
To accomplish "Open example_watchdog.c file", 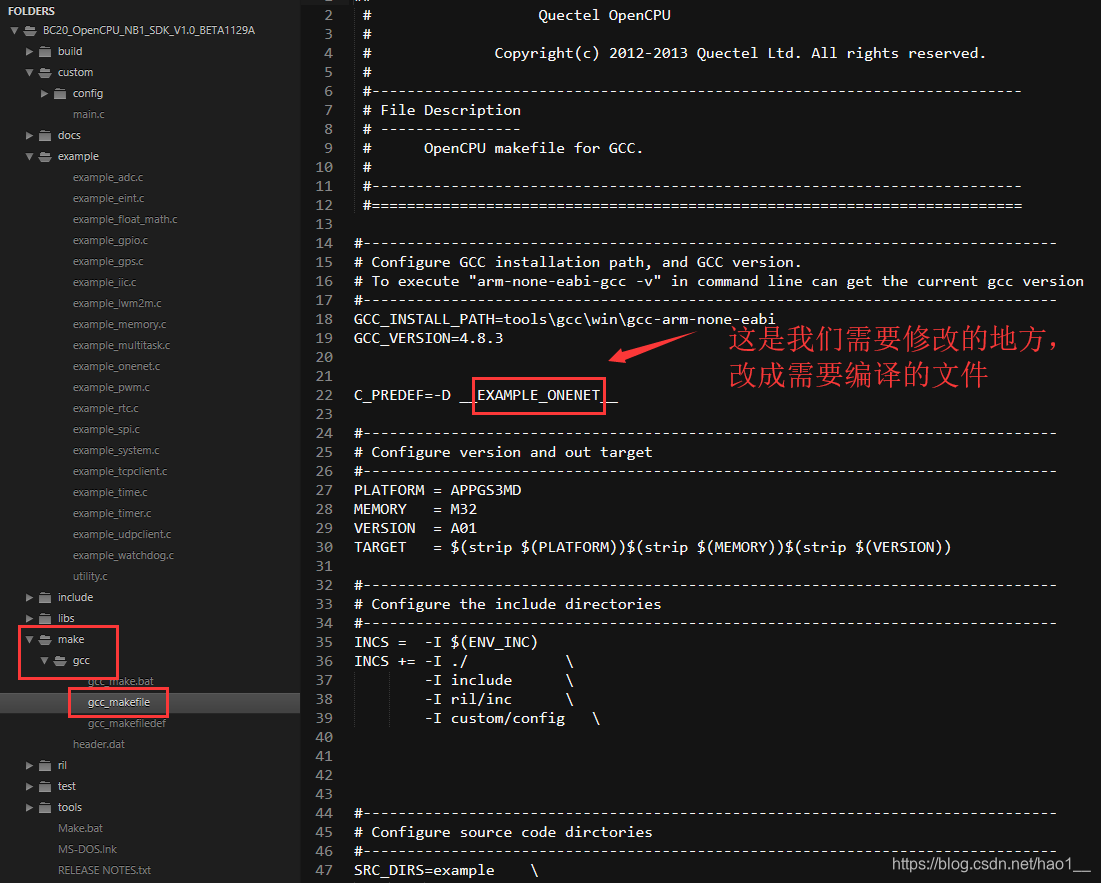I will click(124, 557).
